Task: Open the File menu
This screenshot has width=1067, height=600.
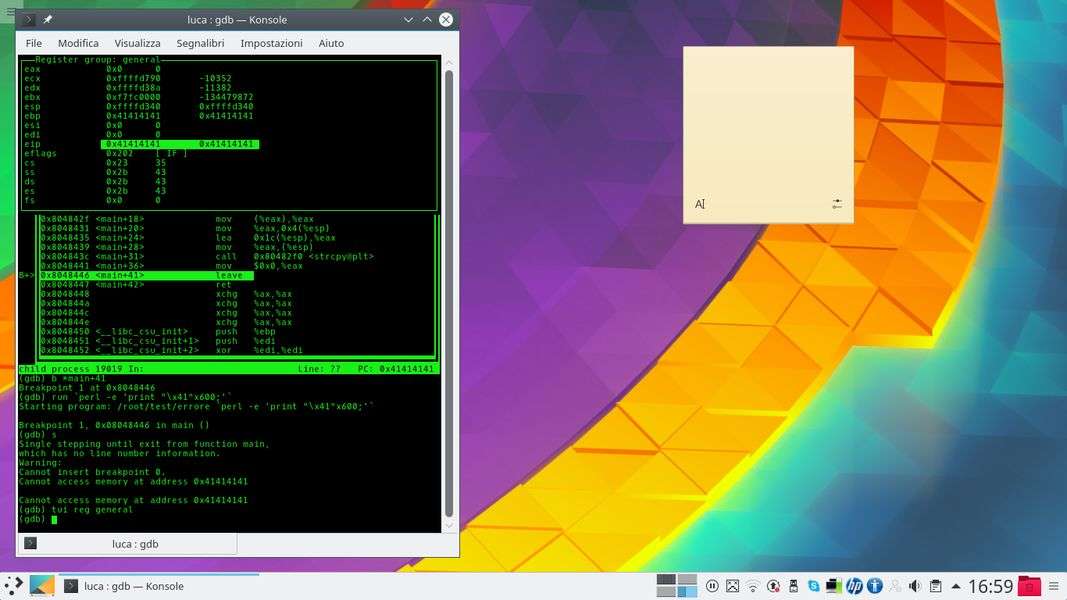Action: click(34, 43)
